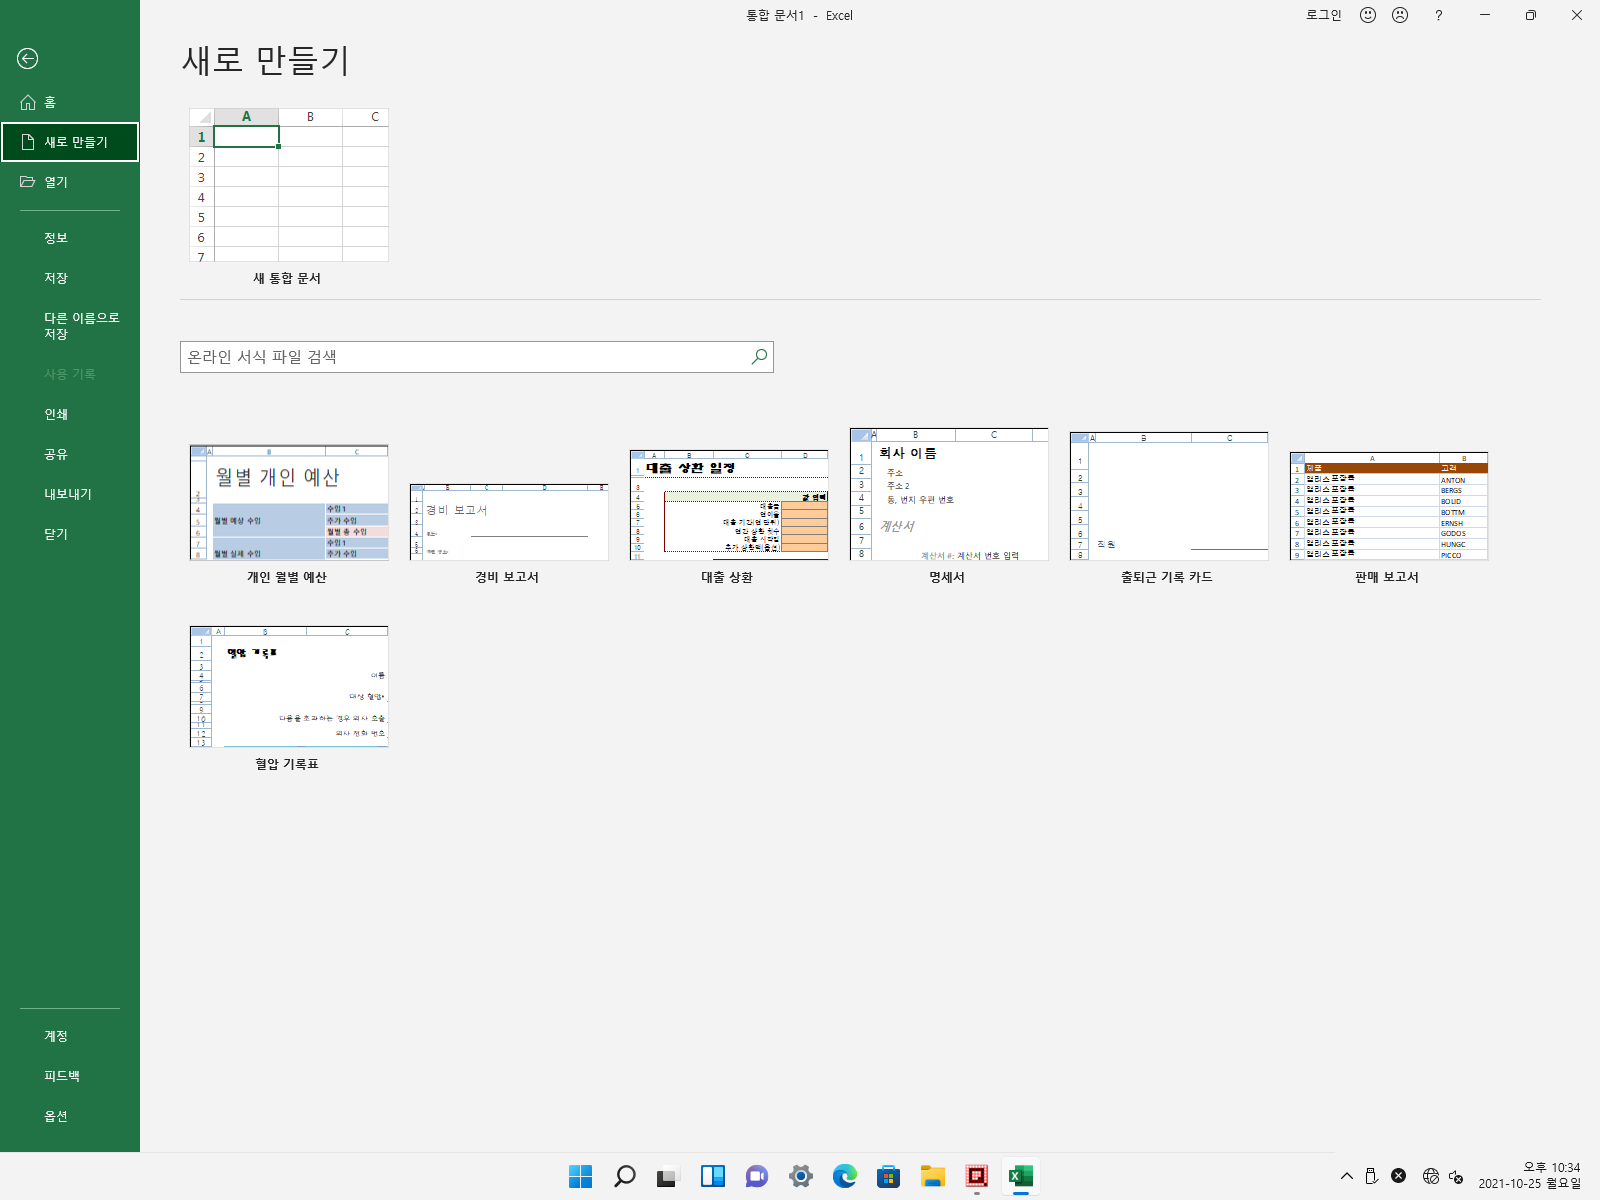Open File Explorer on the taskbar

coord(933,1176)
